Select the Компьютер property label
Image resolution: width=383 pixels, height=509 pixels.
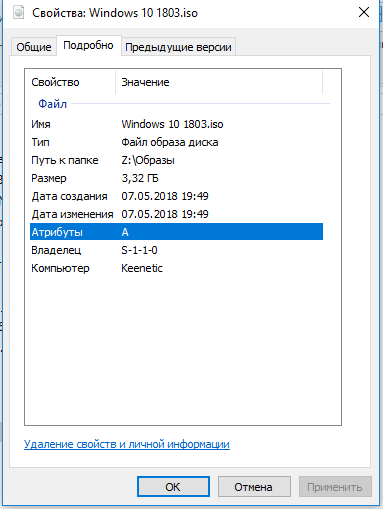point(60,268)
